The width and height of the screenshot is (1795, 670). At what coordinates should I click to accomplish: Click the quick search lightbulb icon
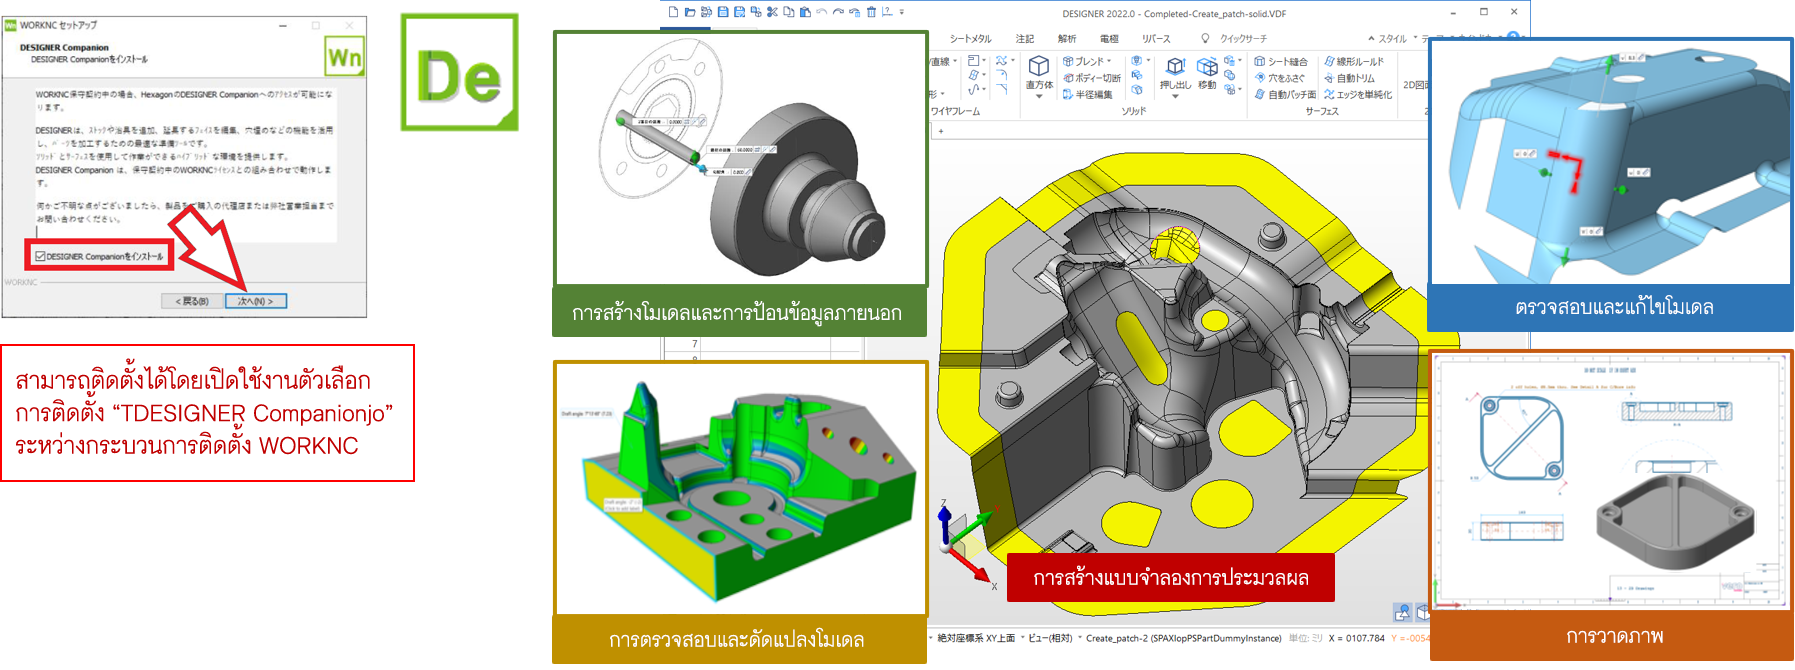pos(1205,38)
